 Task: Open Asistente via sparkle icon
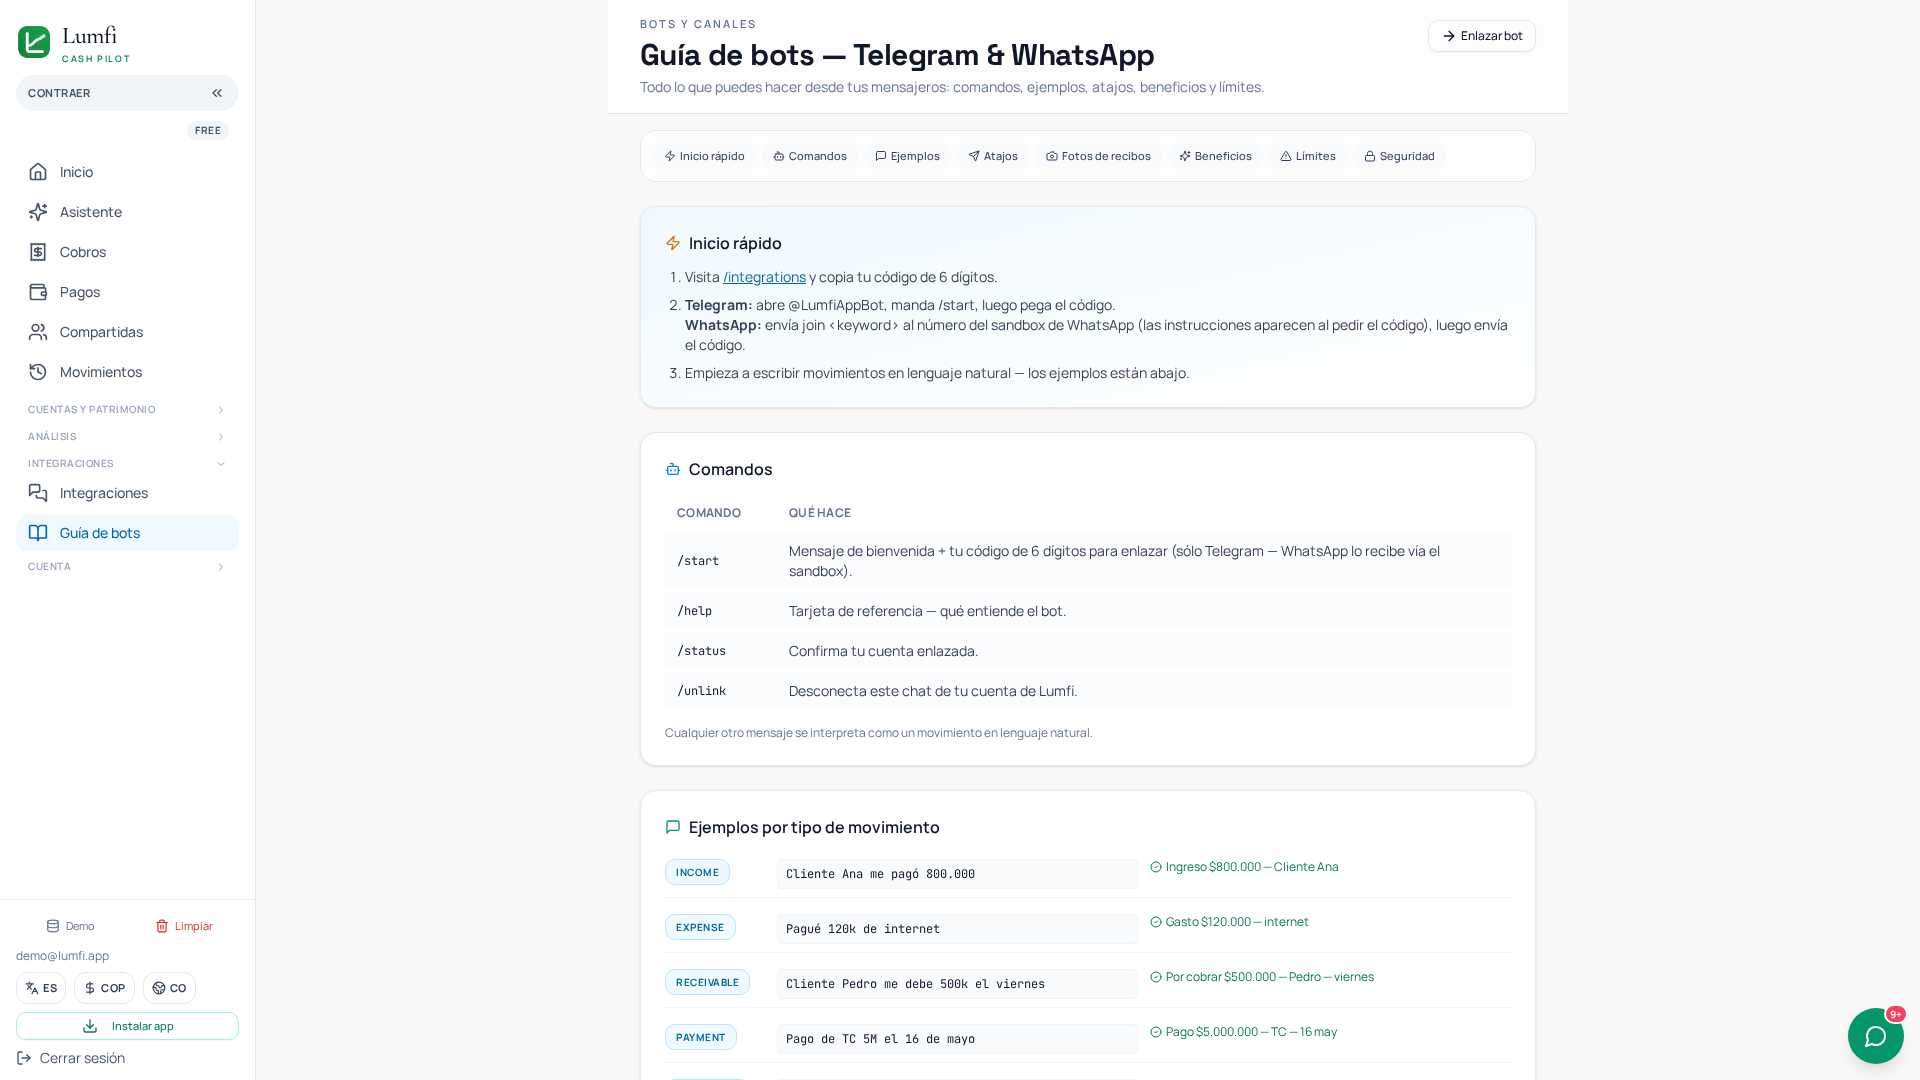(x=38, y=212)
